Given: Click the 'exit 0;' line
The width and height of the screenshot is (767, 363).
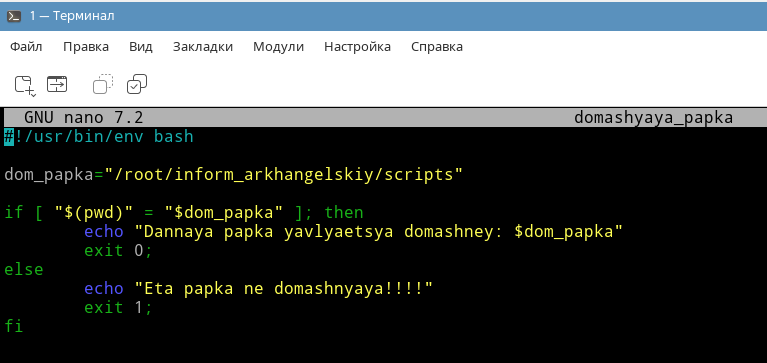Looking at the screenshot, I should (118, 250).
